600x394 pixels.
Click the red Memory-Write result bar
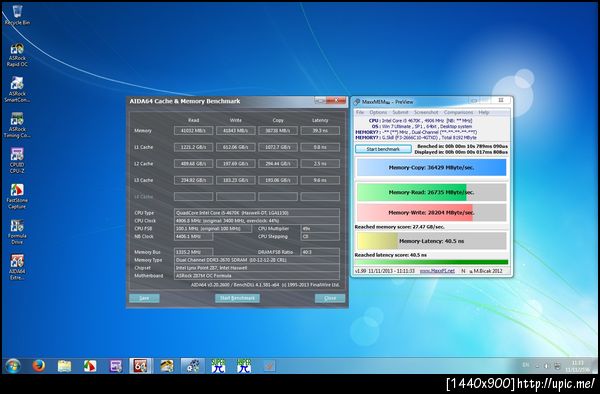coord(431,212)
